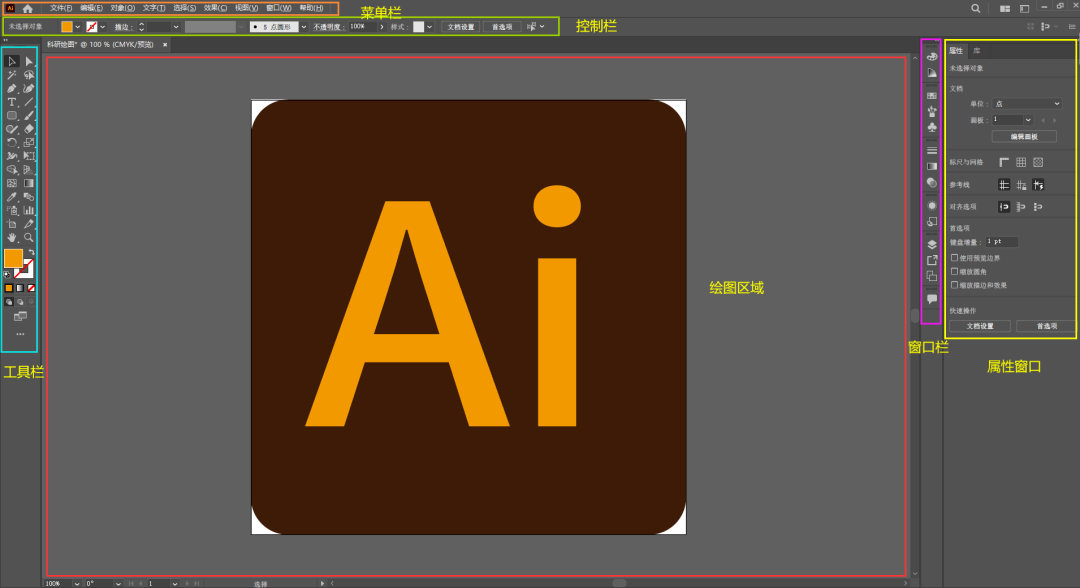This screenshot has width=1080, height=588.
Task: Select the Zoom tool
Action: tap(29, 238)
